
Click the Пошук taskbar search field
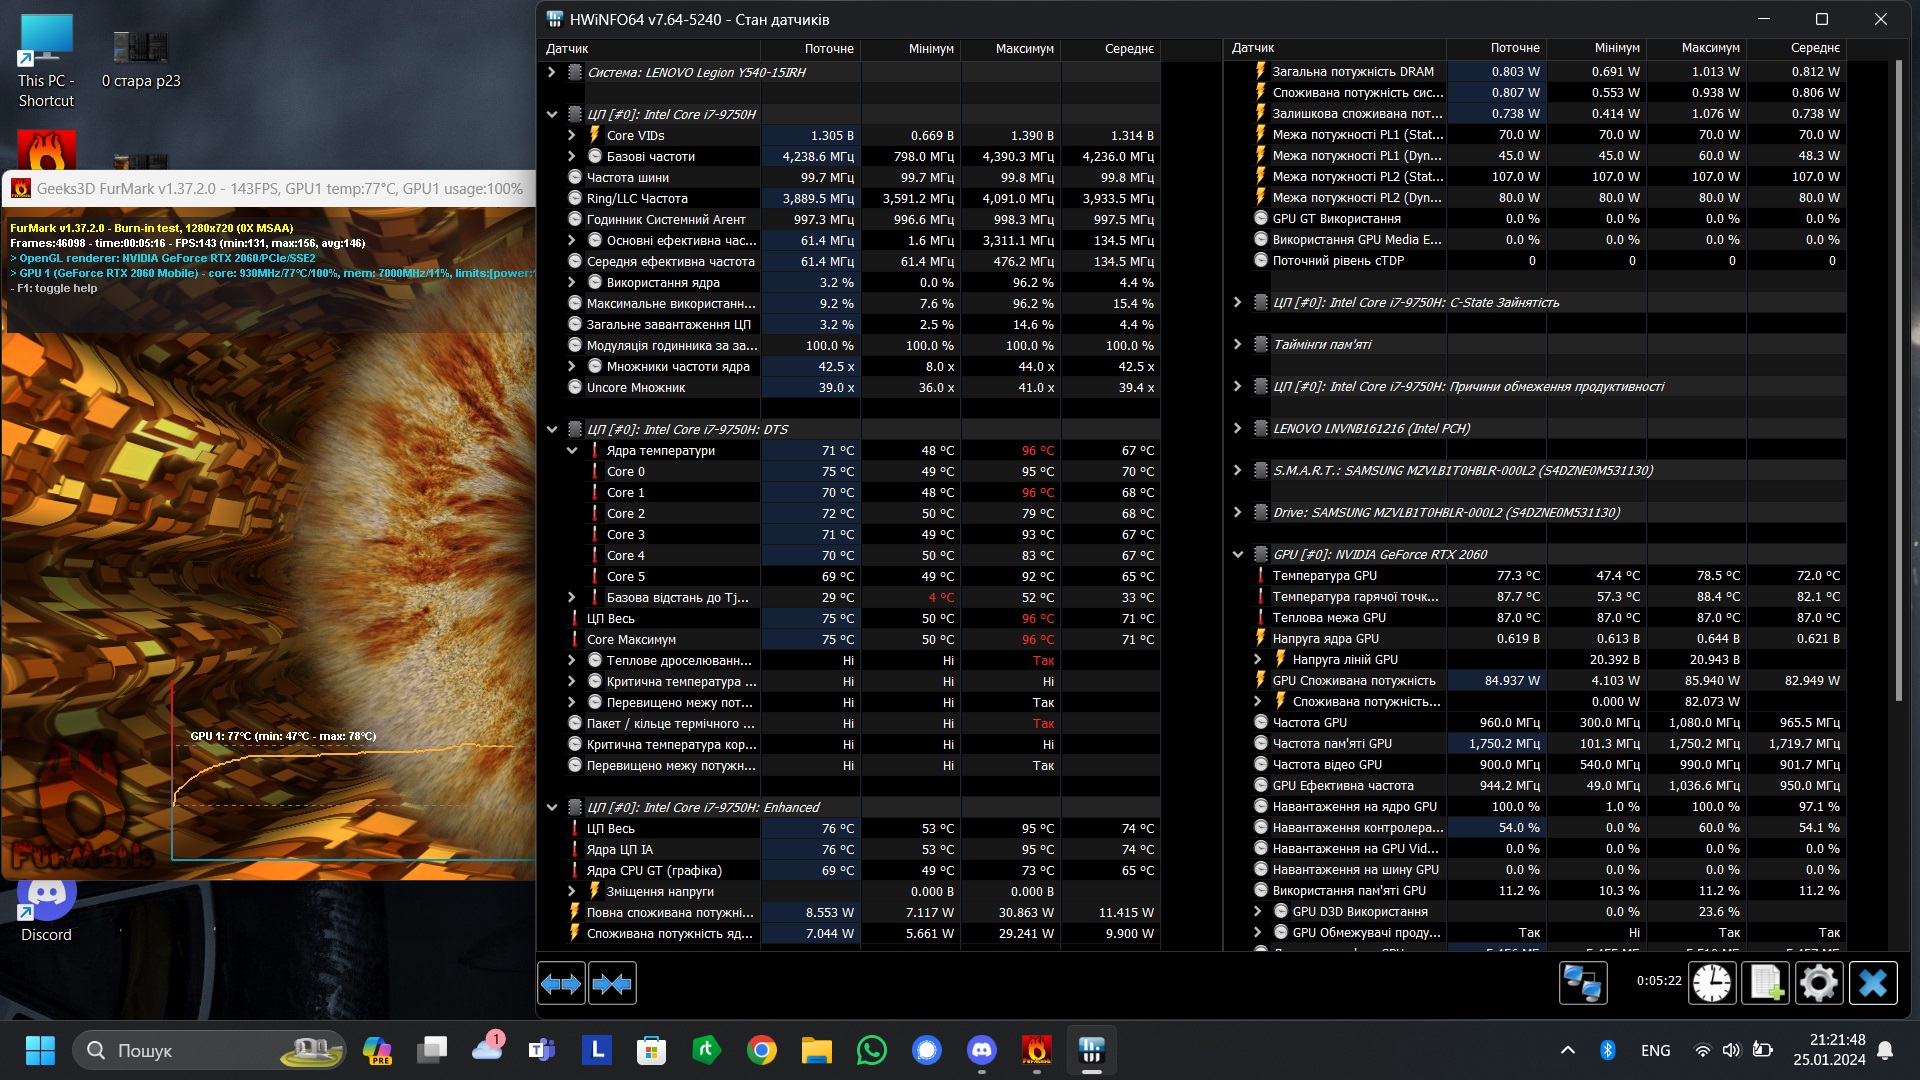click(x=209, y=1050)
